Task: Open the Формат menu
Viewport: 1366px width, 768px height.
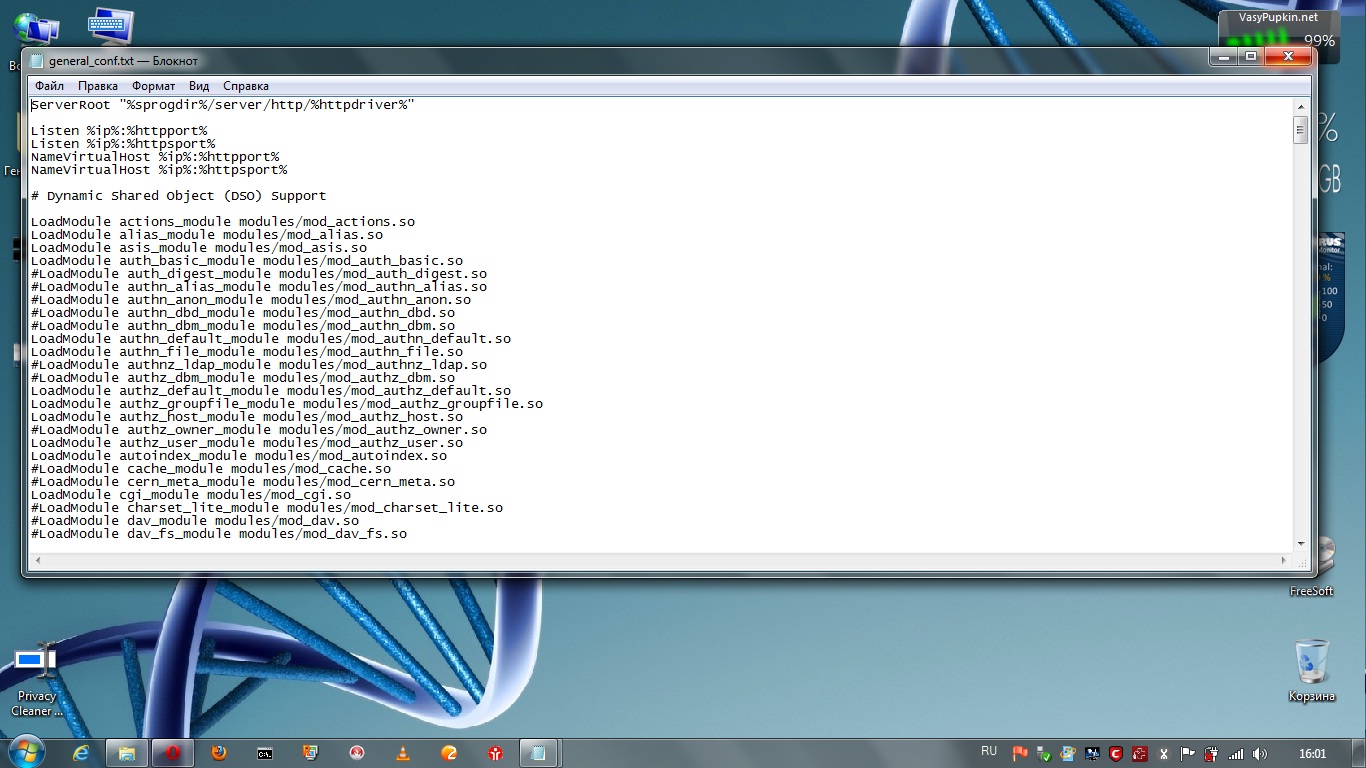Action: click(x=153, y=86)
